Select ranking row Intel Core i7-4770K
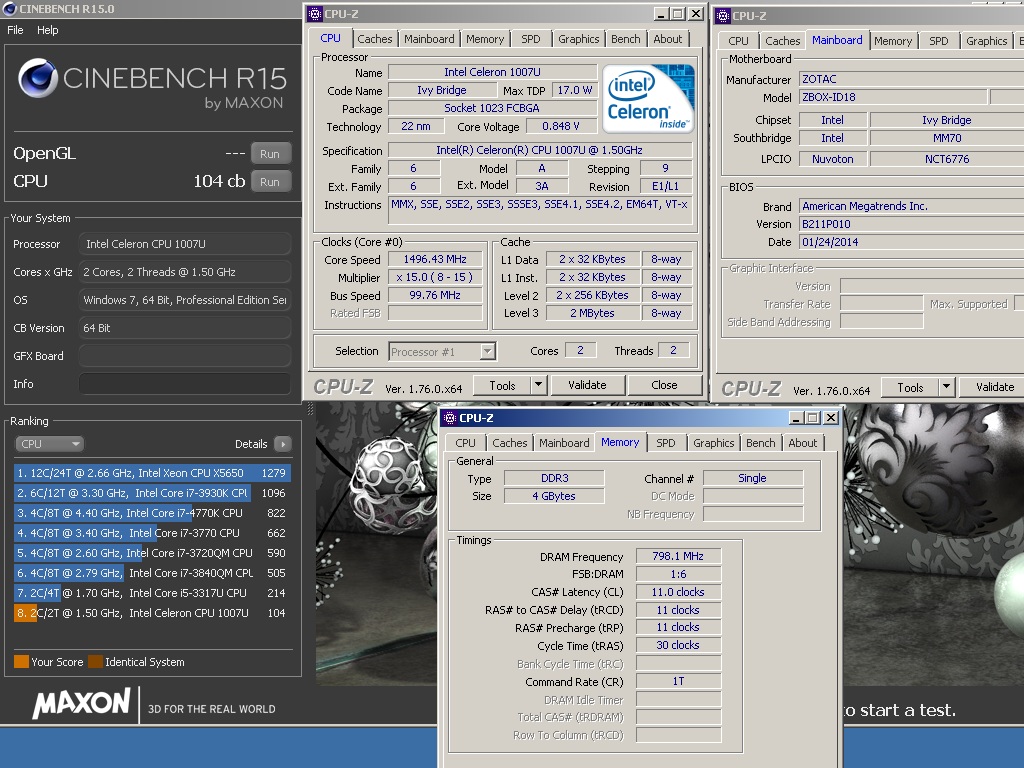The image size is (1024, 768). pos(152,513)
